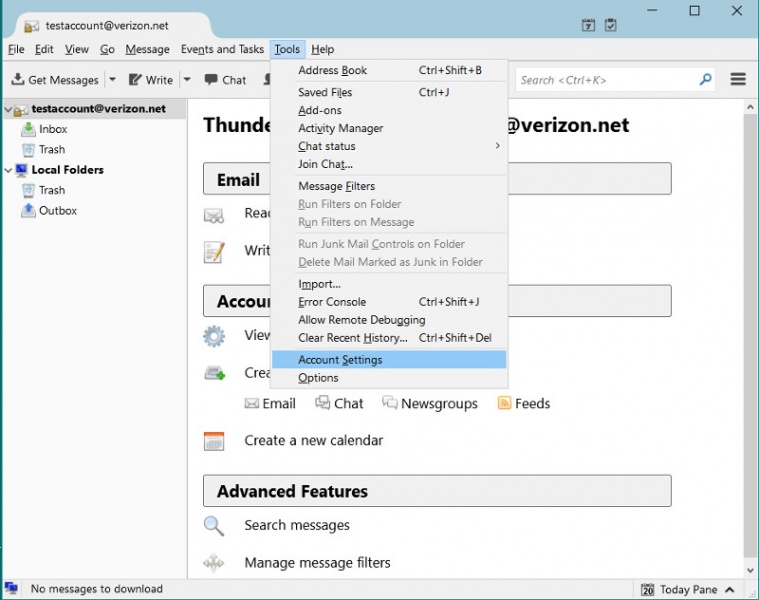This screenshot has height=600, width=759.
Task: Click the Local Folders Trash icon
Action: (28, 190)
